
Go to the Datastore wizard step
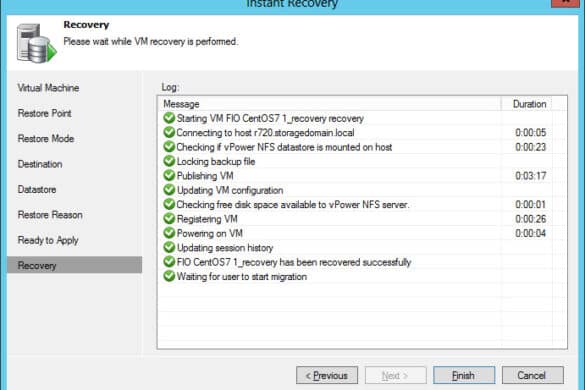pyautogui.click(x=37, y=190)
